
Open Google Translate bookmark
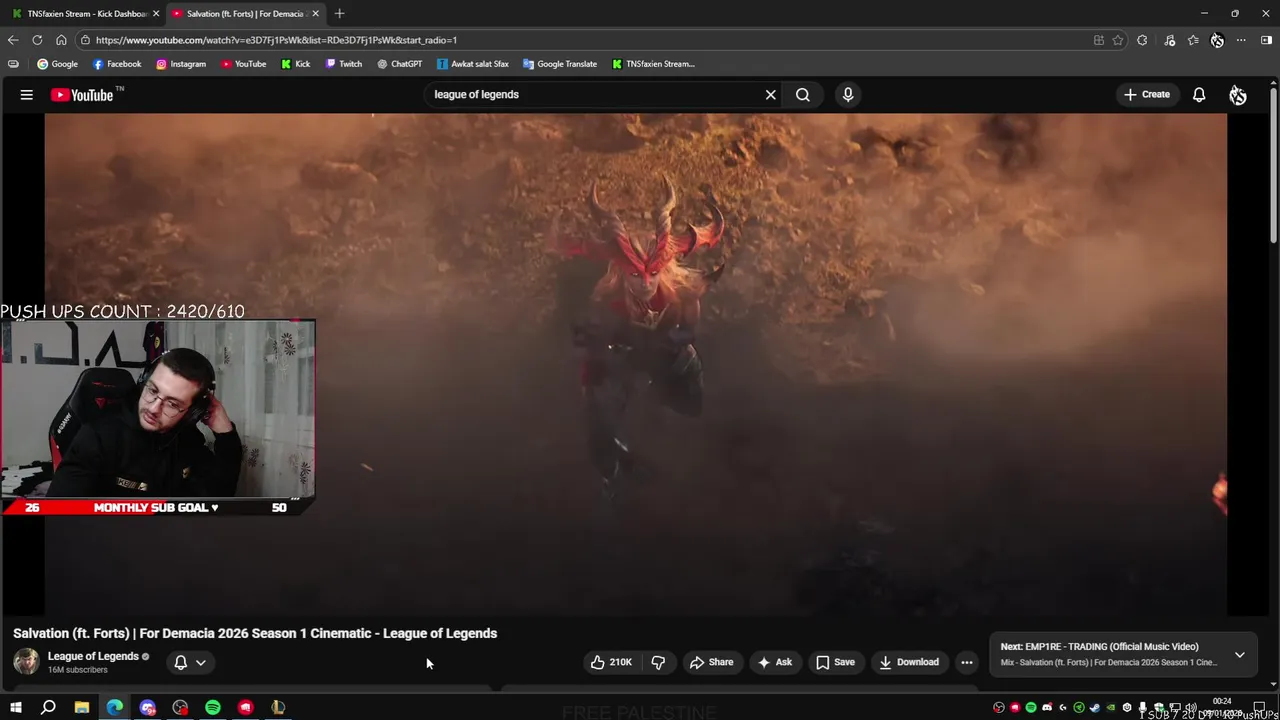pyautogui.click(x=560, y=64)
